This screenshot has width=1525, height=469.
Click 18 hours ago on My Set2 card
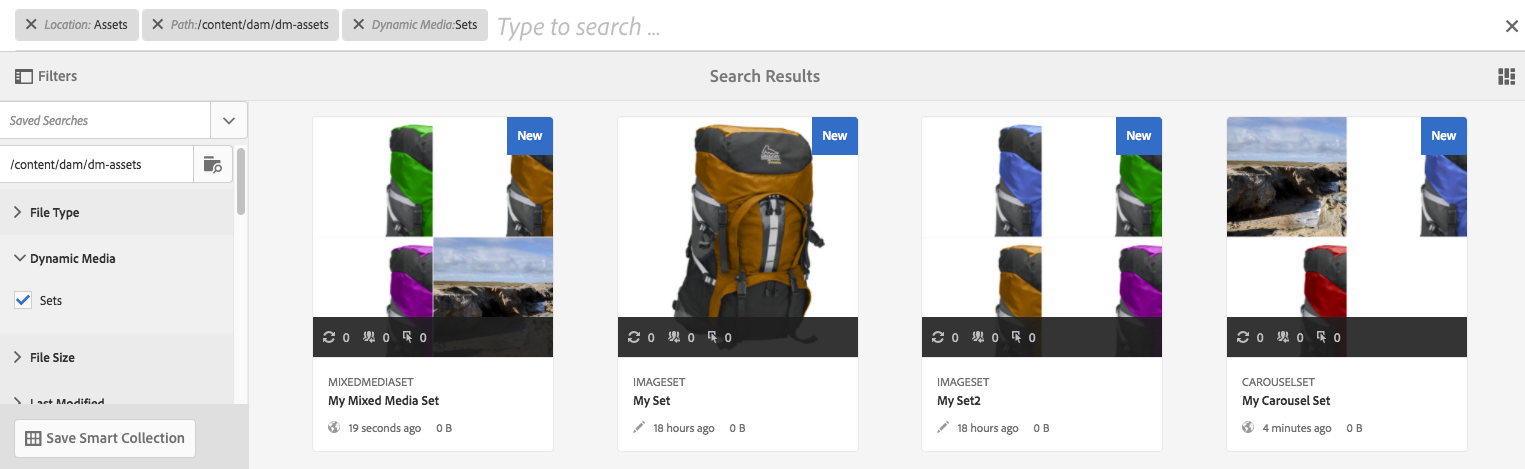coord(988,428)
